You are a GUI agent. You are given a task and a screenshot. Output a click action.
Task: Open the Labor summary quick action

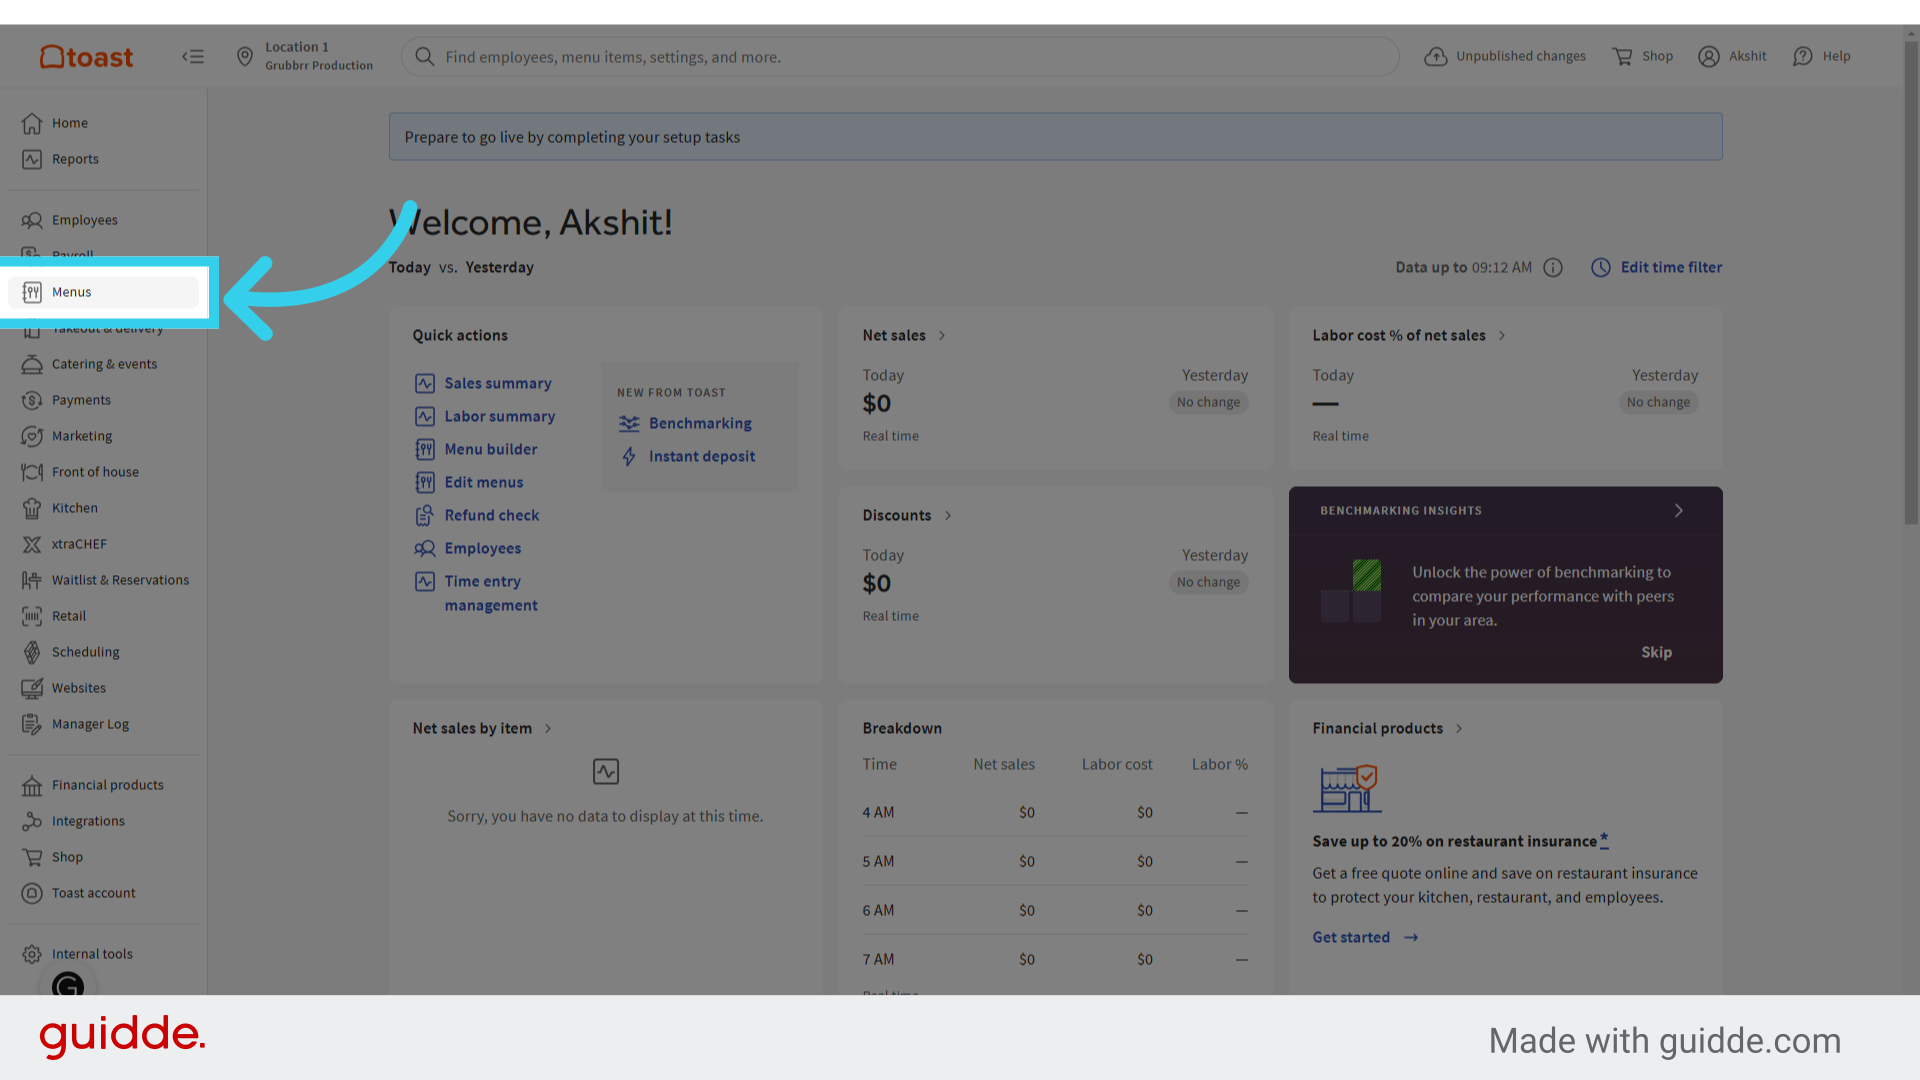pyautogui.click(x=485, y=416)
